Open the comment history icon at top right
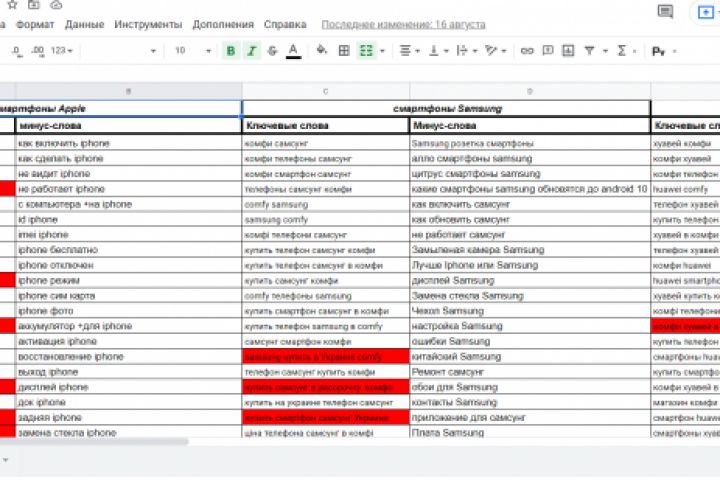The width and height of the screenshot is (720, 480). 665,11
